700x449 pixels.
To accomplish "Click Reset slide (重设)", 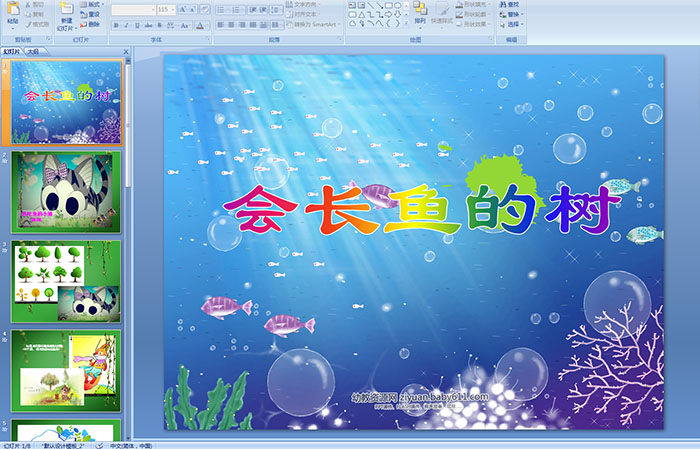I will coord(90,14).
